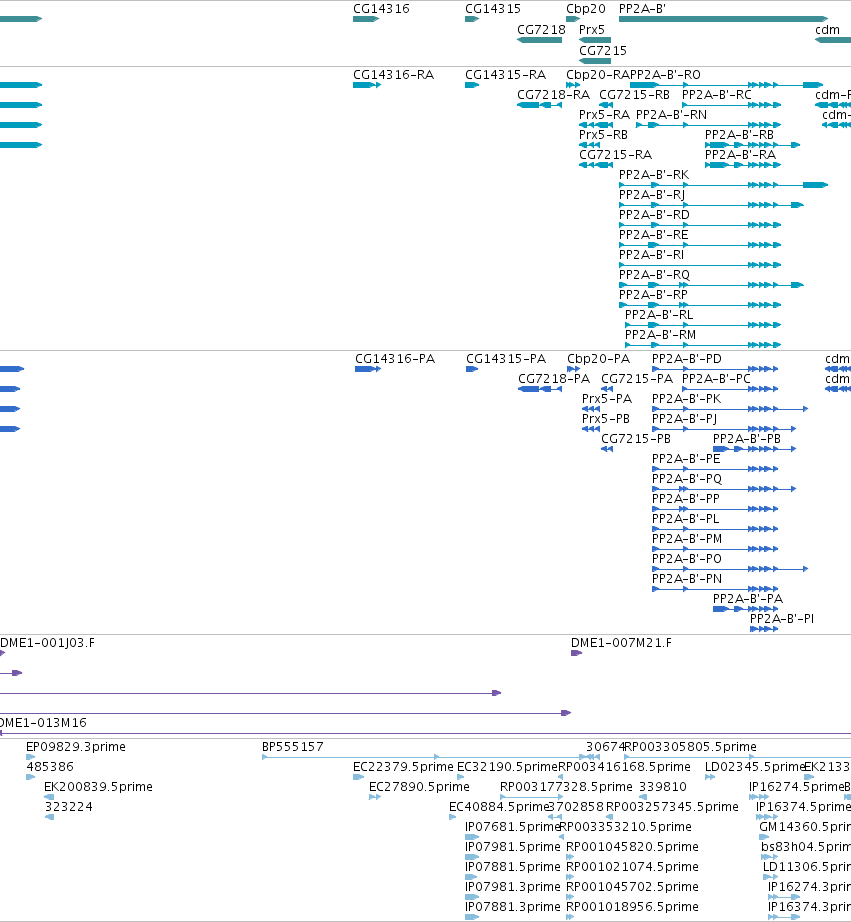851x922 pixels.
Task: Open protein PP2A-B'-PI
Action: click(782, 619)
